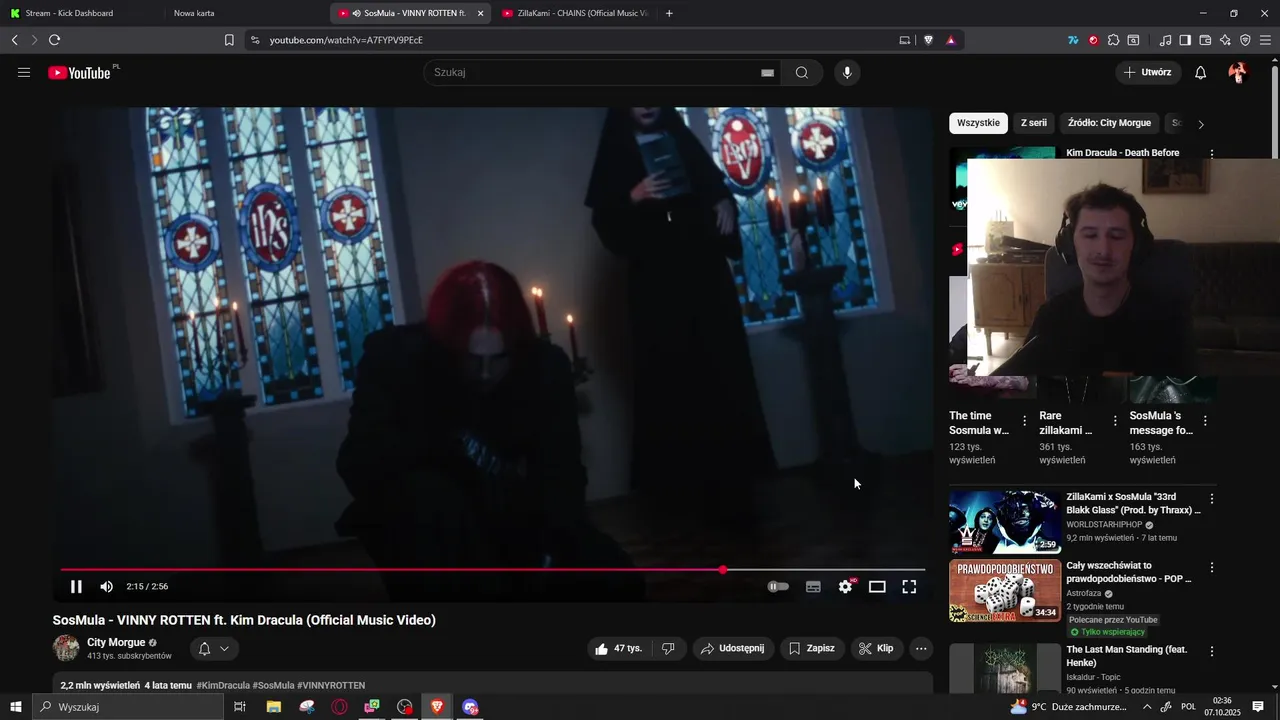Select the Źródło: City Morgue chip

[1109, 123]
